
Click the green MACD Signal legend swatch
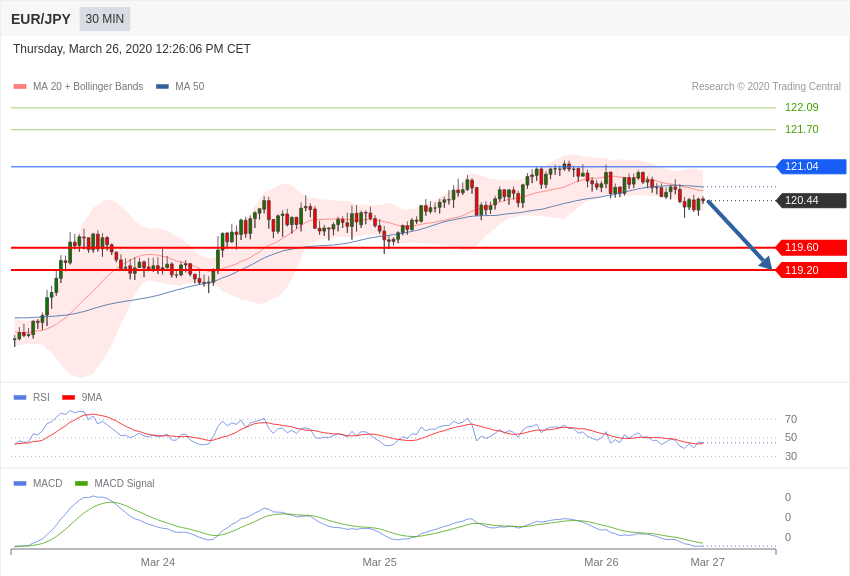point(81,483)
